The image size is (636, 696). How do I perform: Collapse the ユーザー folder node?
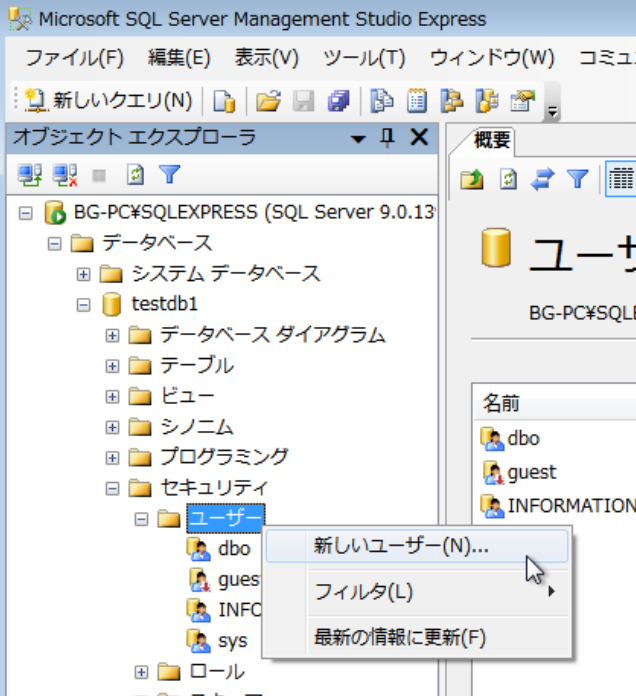point(141,519)
